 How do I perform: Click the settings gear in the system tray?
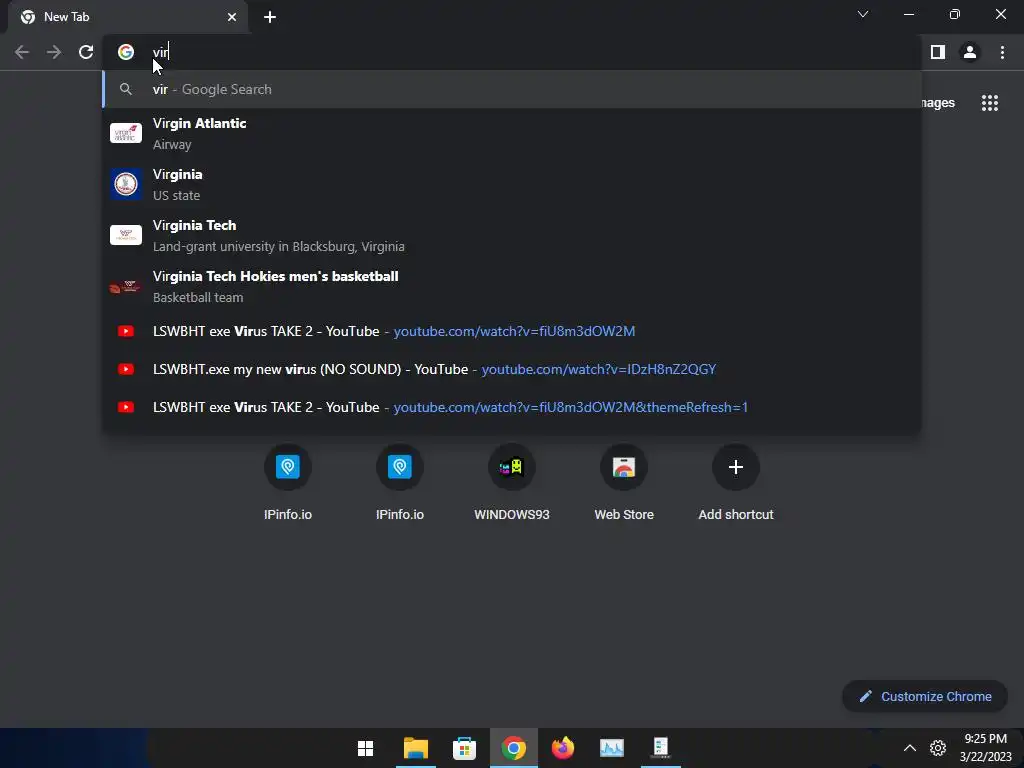point(938,748)
